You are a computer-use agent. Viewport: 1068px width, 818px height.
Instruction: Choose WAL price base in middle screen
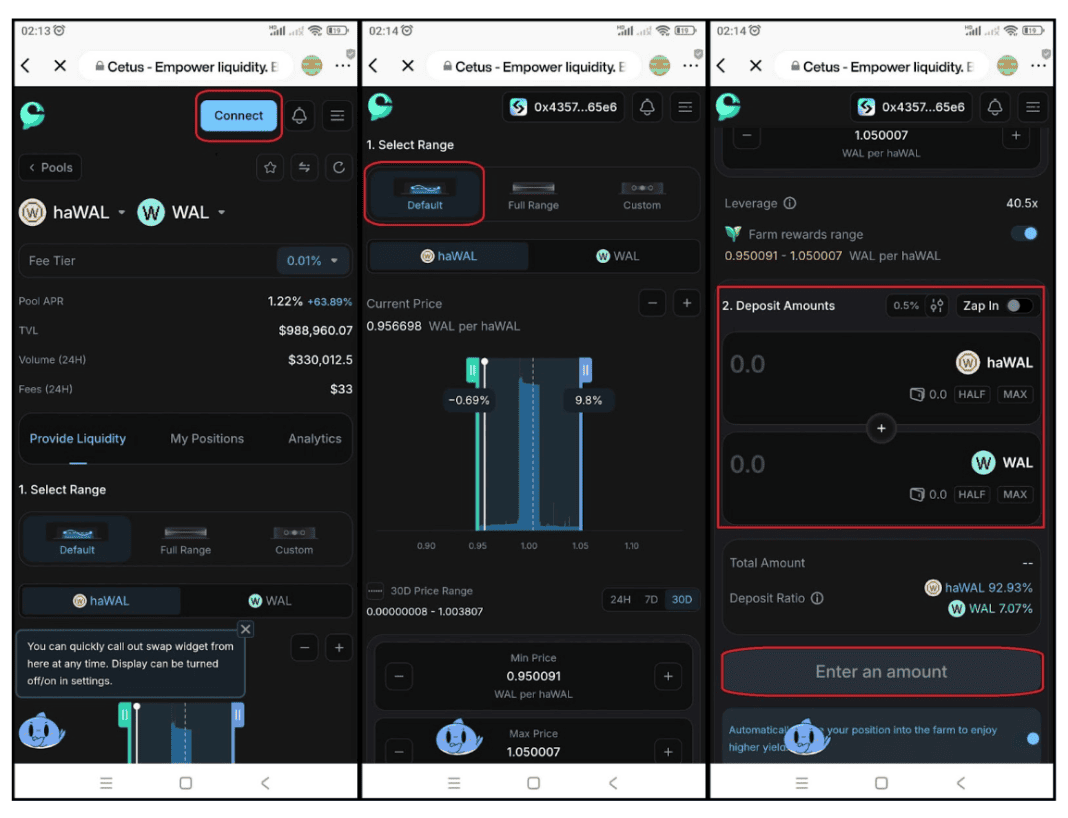[618, 256]
